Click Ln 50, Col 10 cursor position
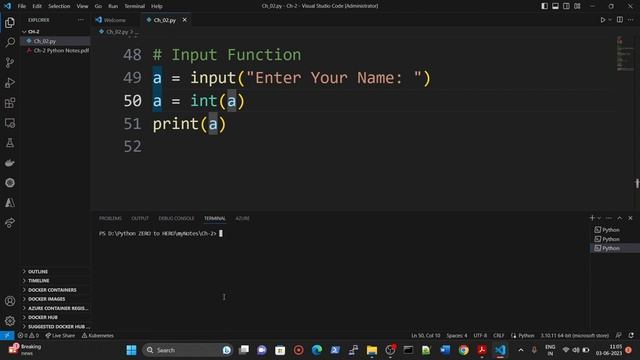The width and height of the screenshot is (640, 360). 426,336
